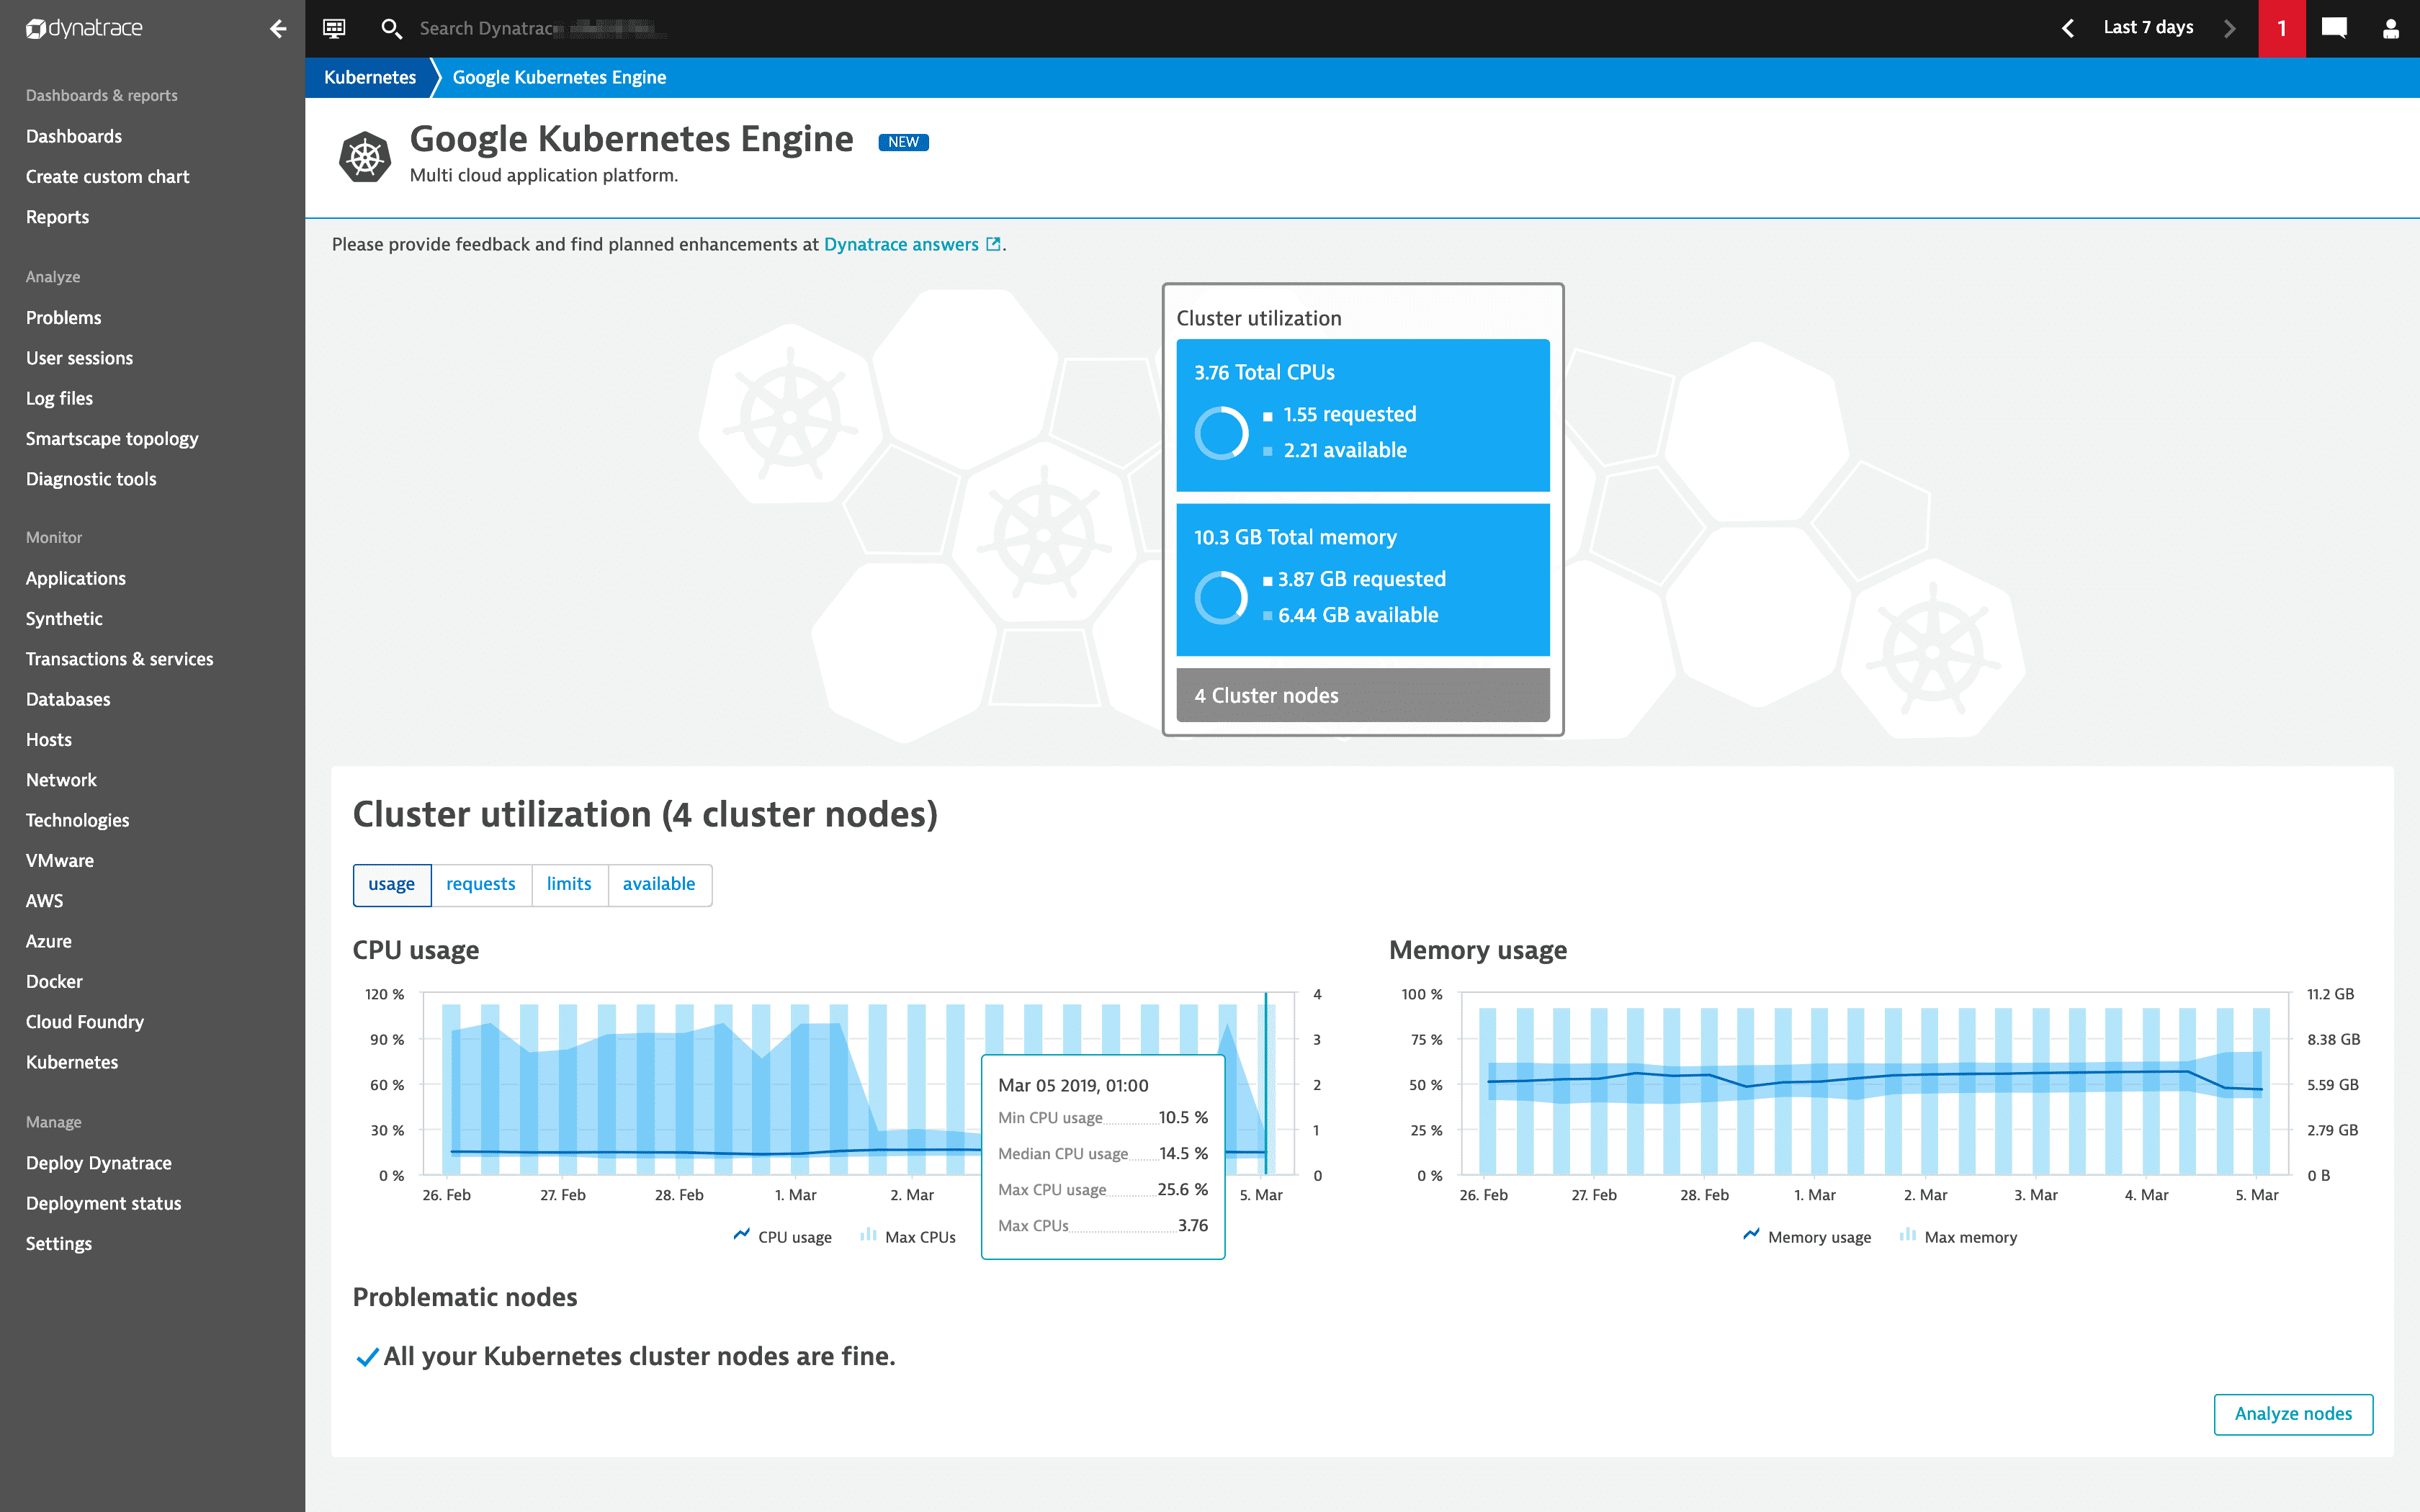Click the CPU chart time marker near 5. Mar
The height and width of the screenshot is (1512, 2420).
pos(1266,1084)
